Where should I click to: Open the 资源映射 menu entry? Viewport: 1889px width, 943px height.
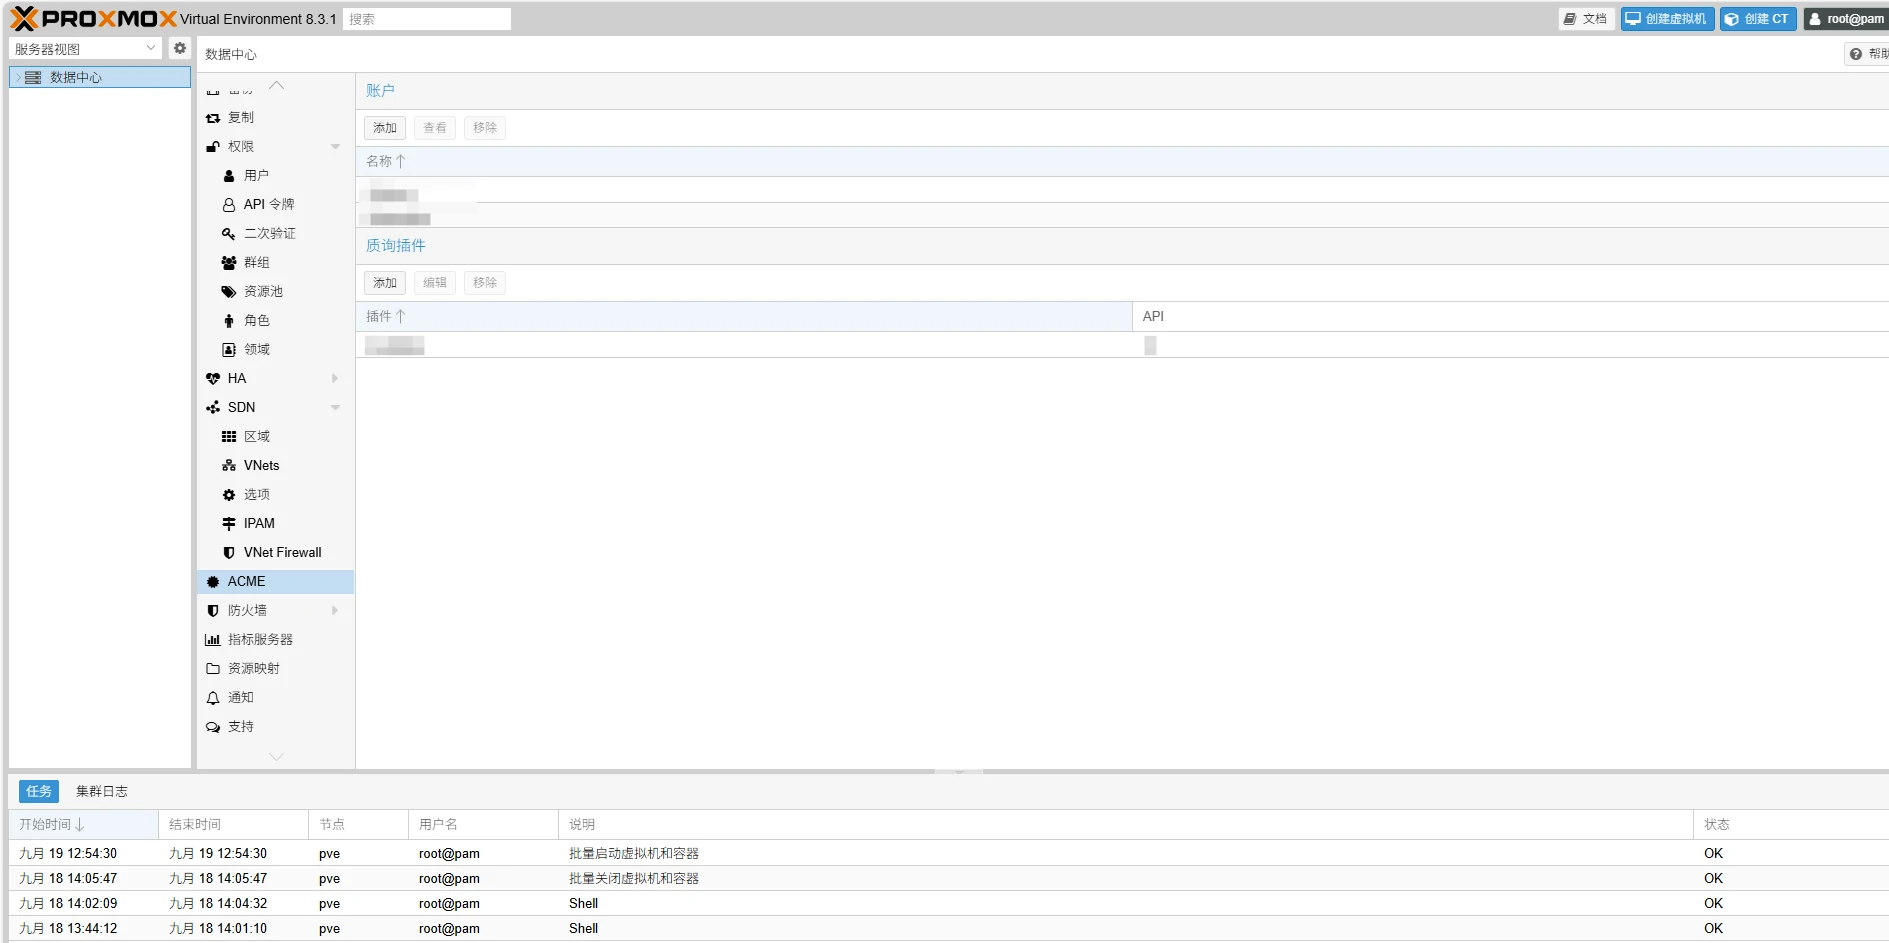275,668
